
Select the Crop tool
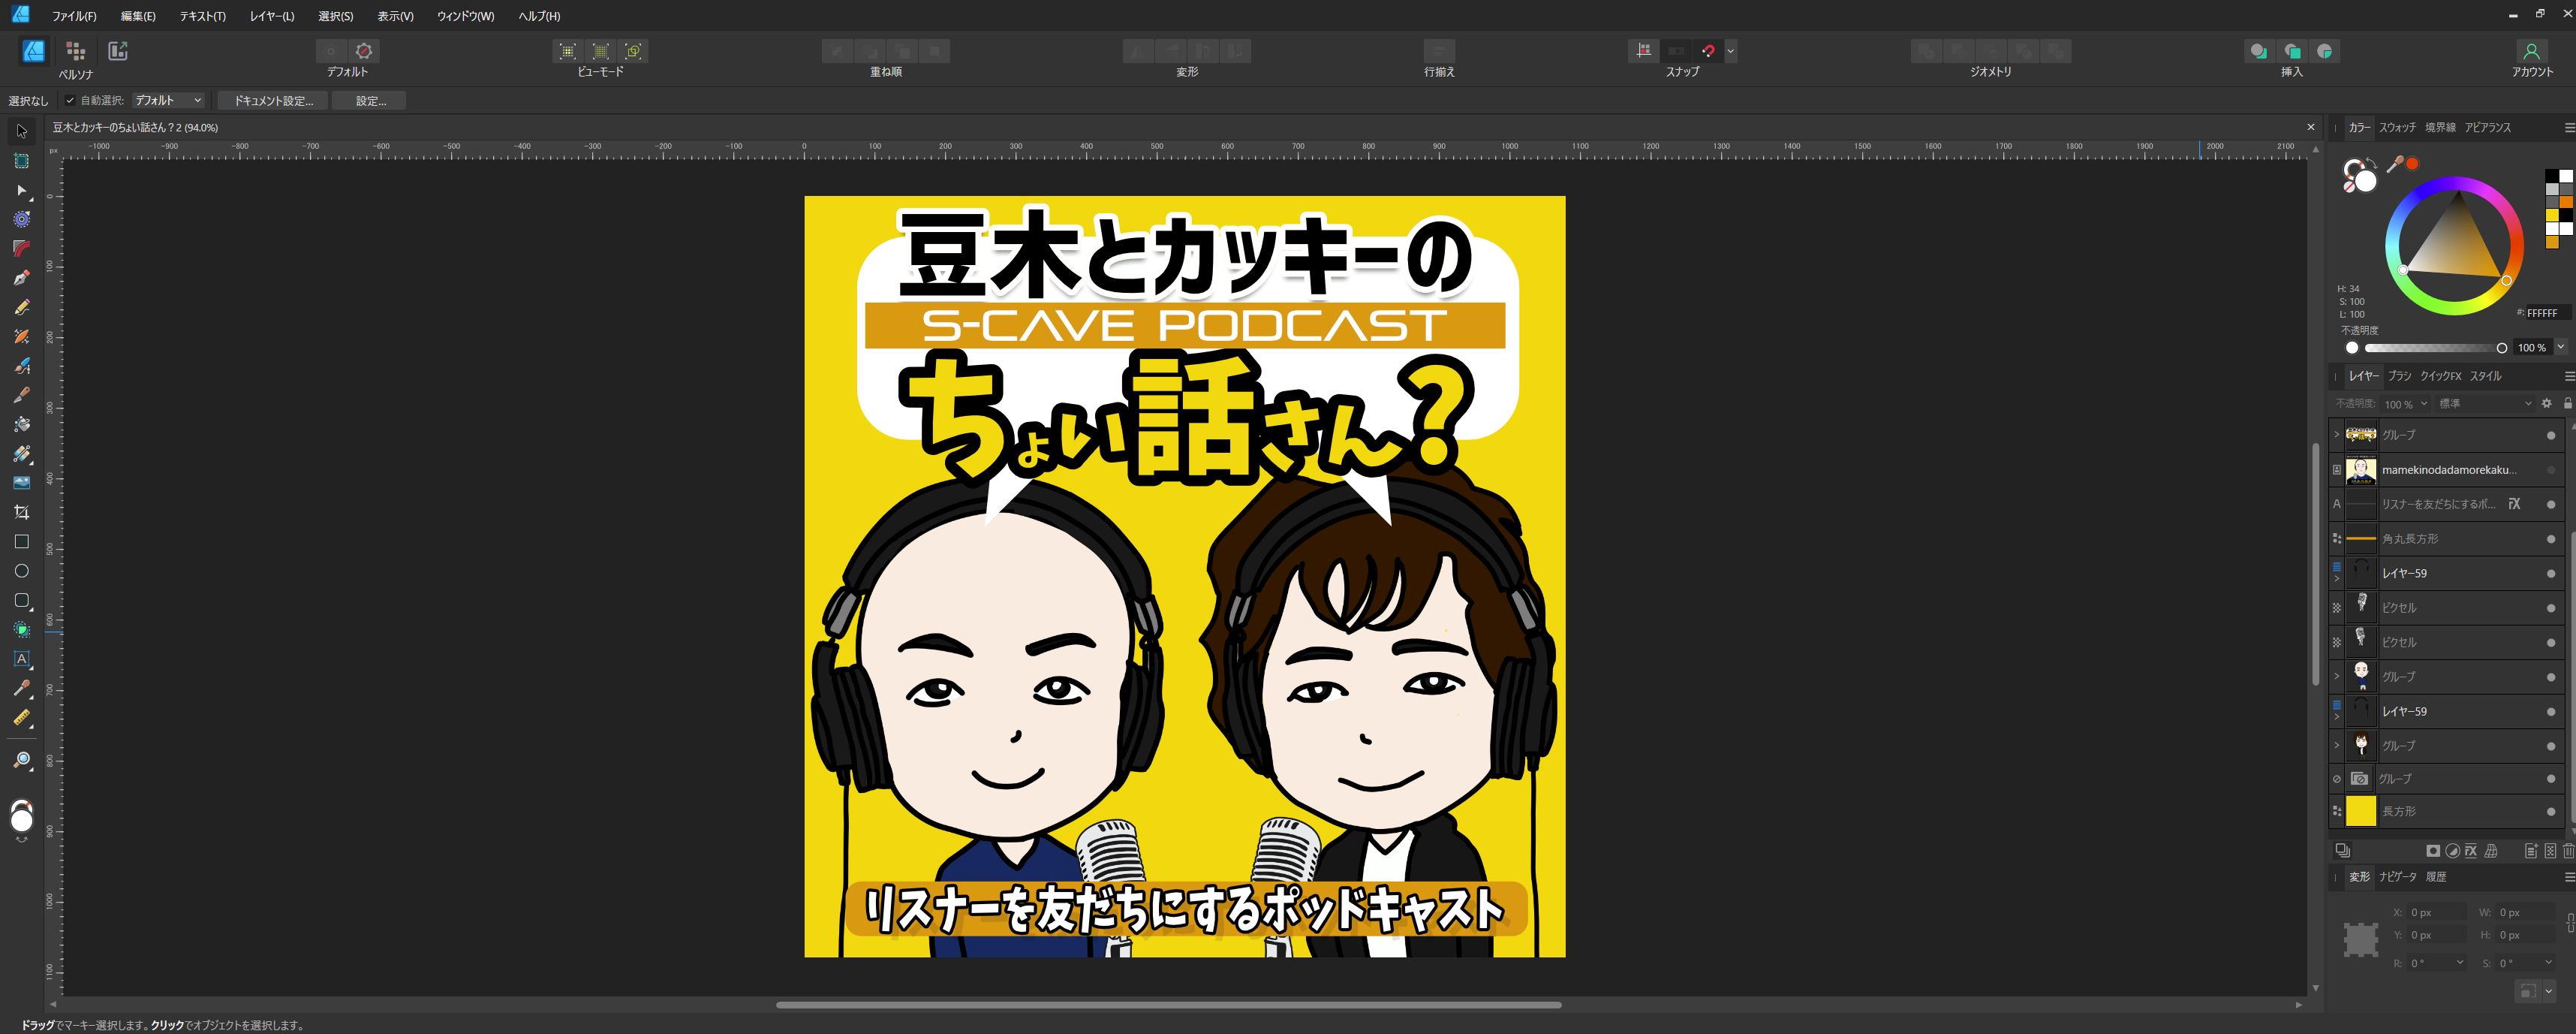20,512
